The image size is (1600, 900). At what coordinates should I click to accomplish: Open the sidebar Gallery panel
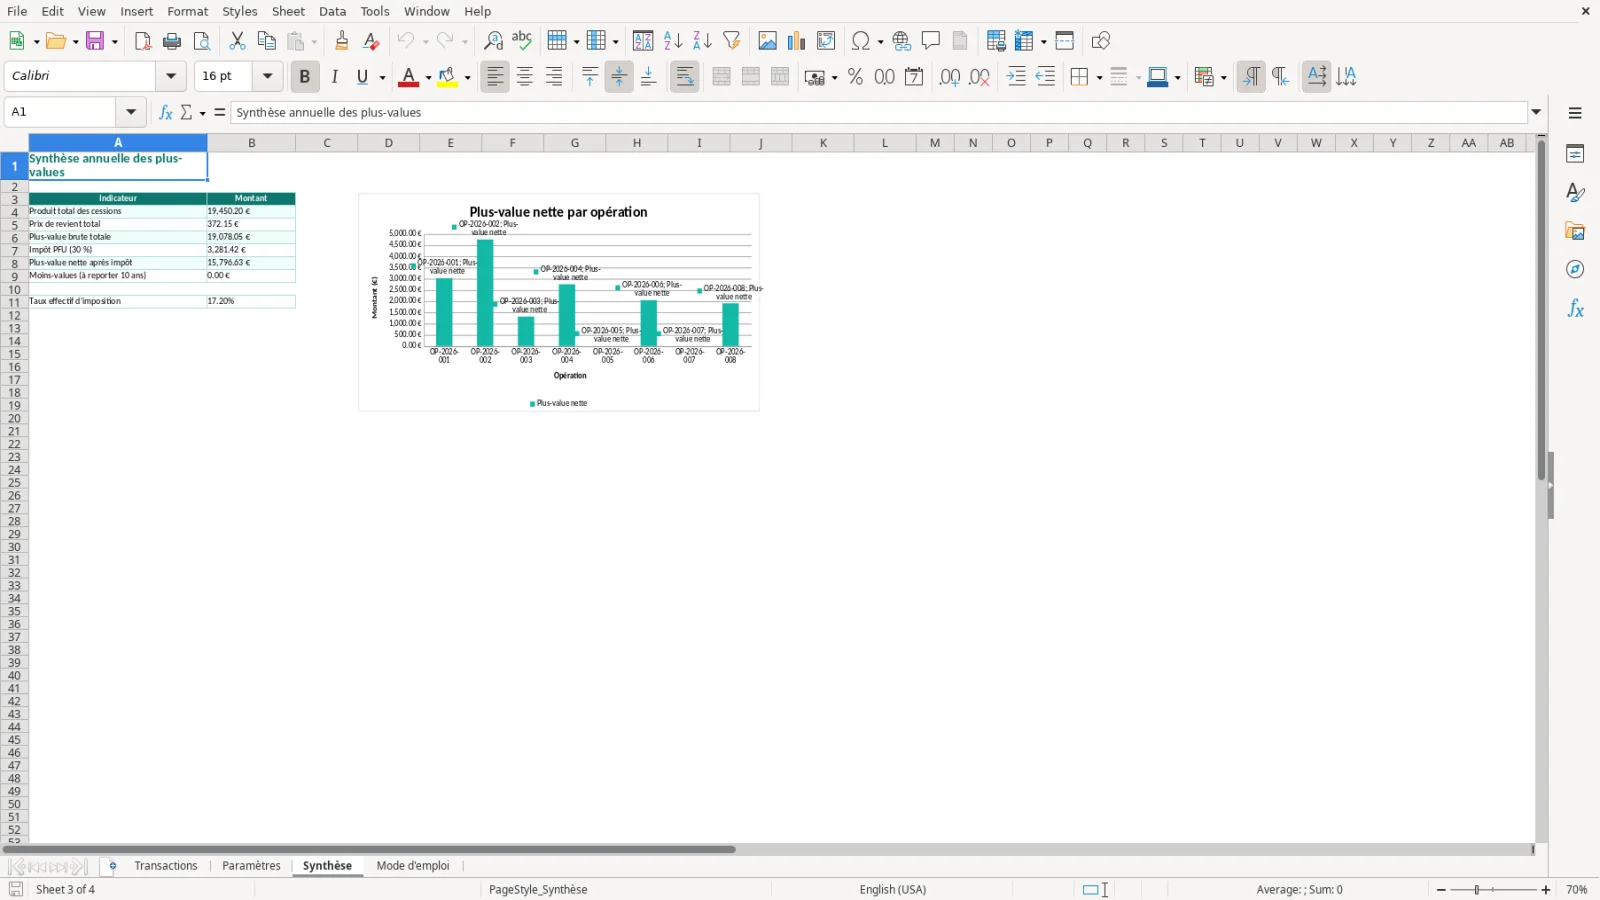click(x=1575, y=231)
